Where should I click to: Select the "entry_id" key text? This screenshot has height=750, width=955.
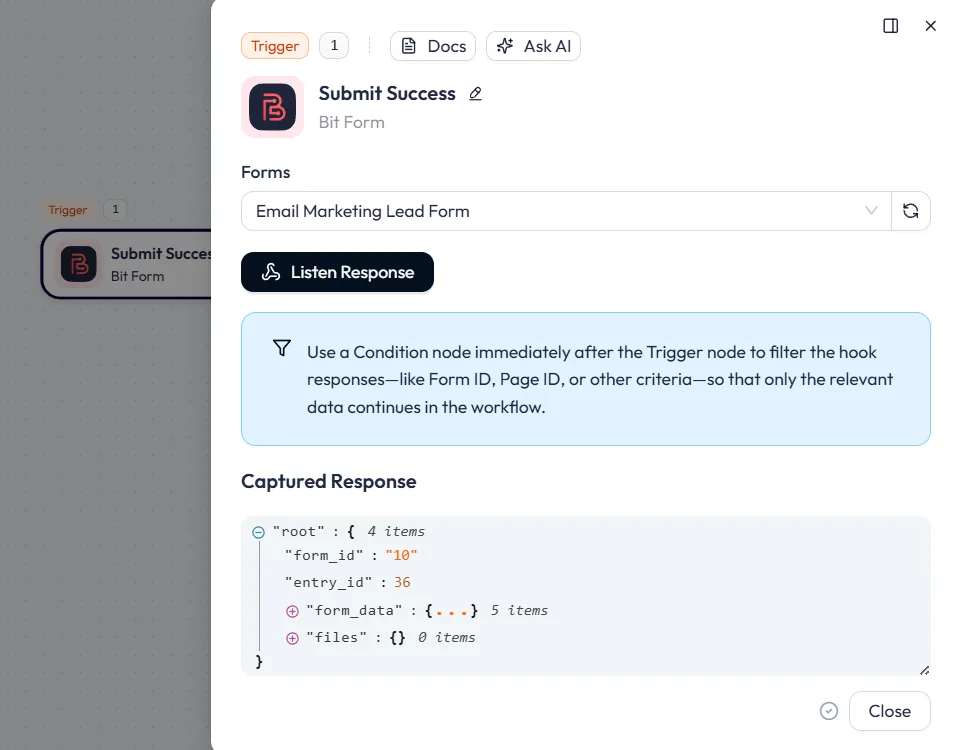[x=328, y=582]
